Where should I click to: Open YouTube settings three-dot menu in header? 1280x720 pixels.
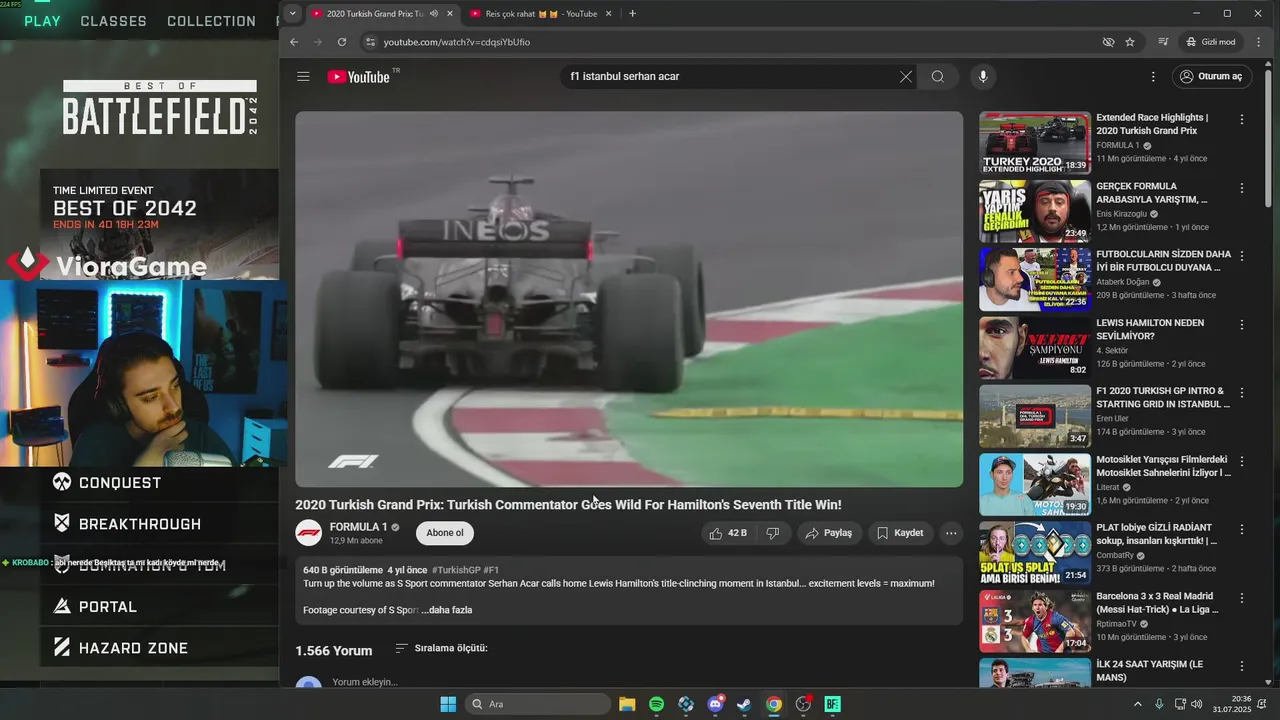tap(1152, 76)
